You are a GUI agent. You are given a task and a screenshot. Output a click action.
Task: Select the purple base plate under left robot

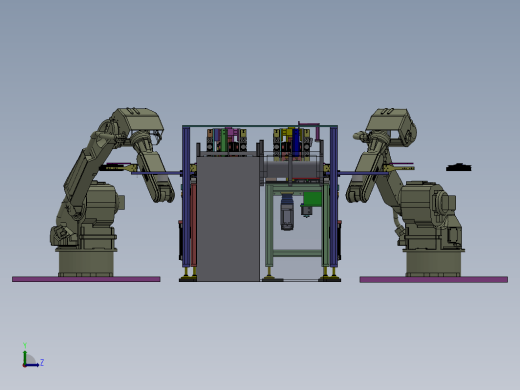pyautogui.click(x=86, y=279)
